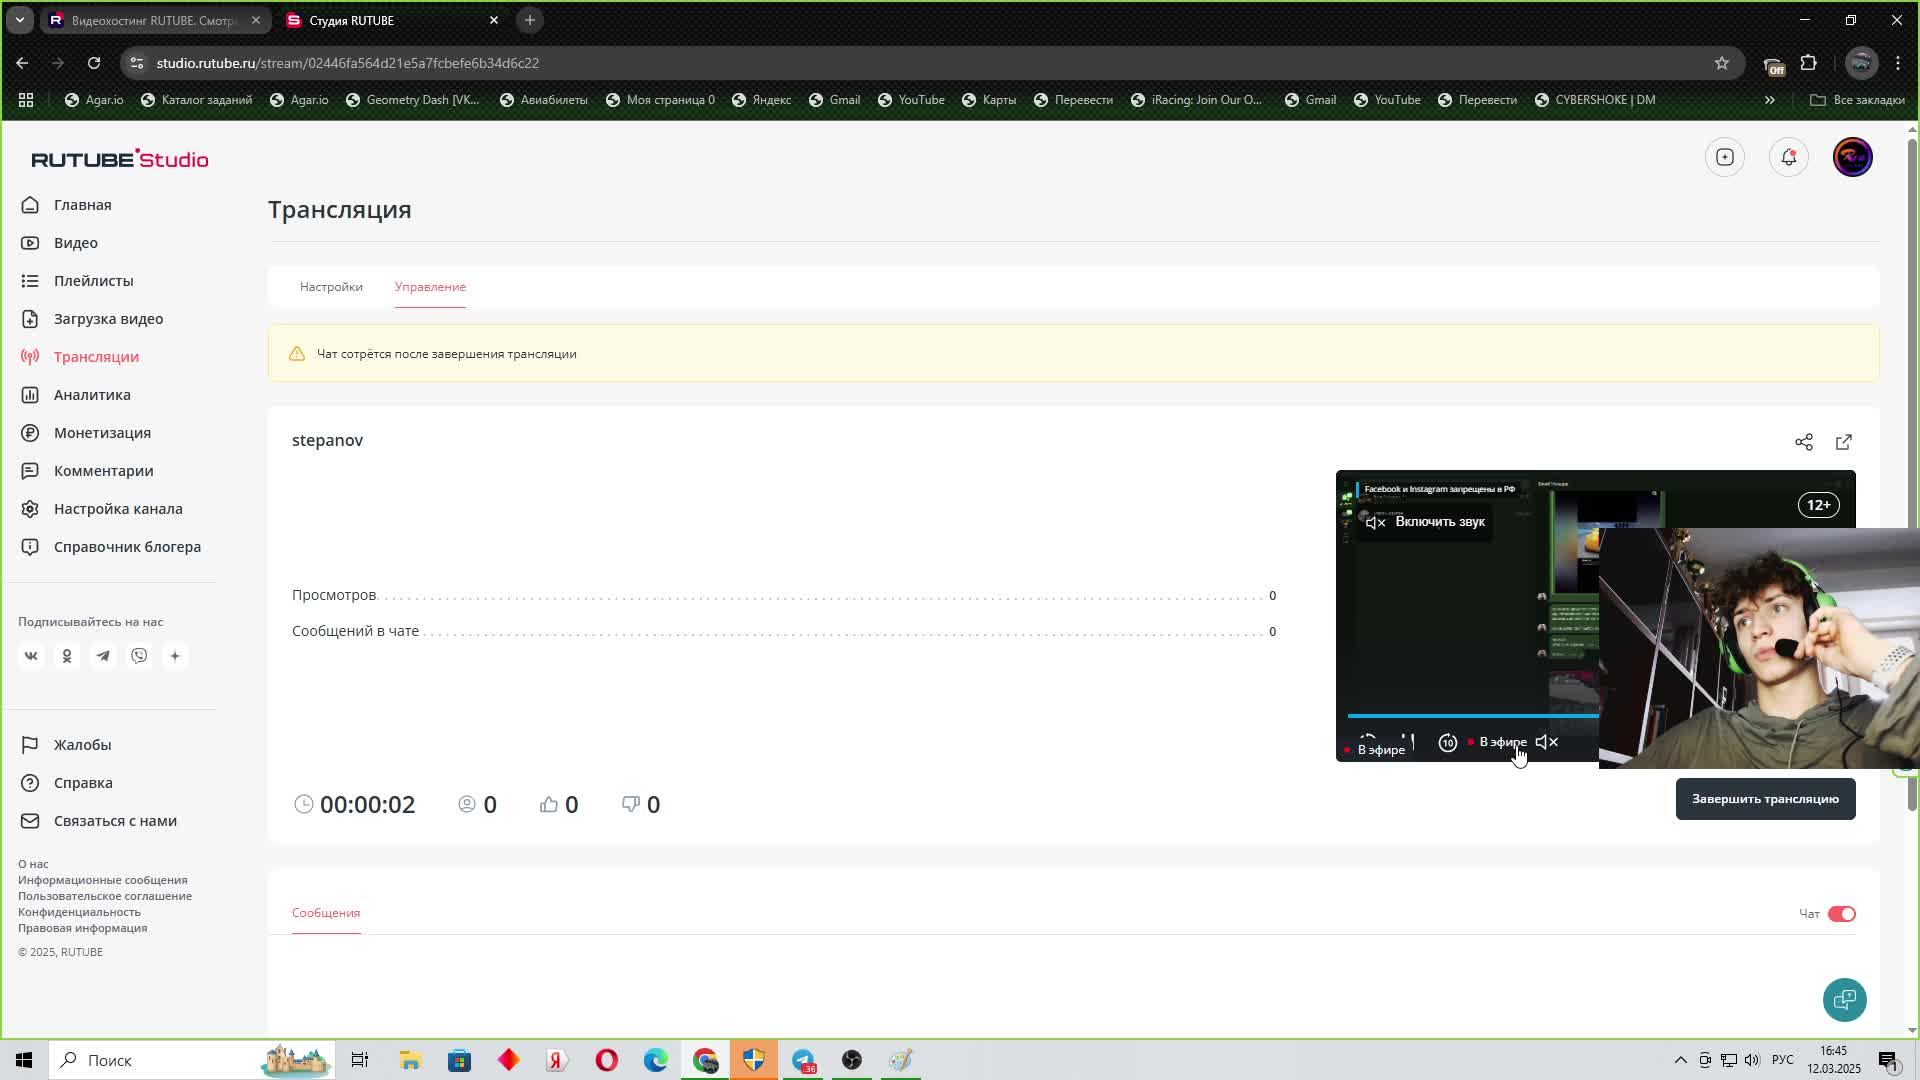The image size is (1920, 1080).
Task: Click the Трансляции sidebar icon
Action: pos(29,356)
